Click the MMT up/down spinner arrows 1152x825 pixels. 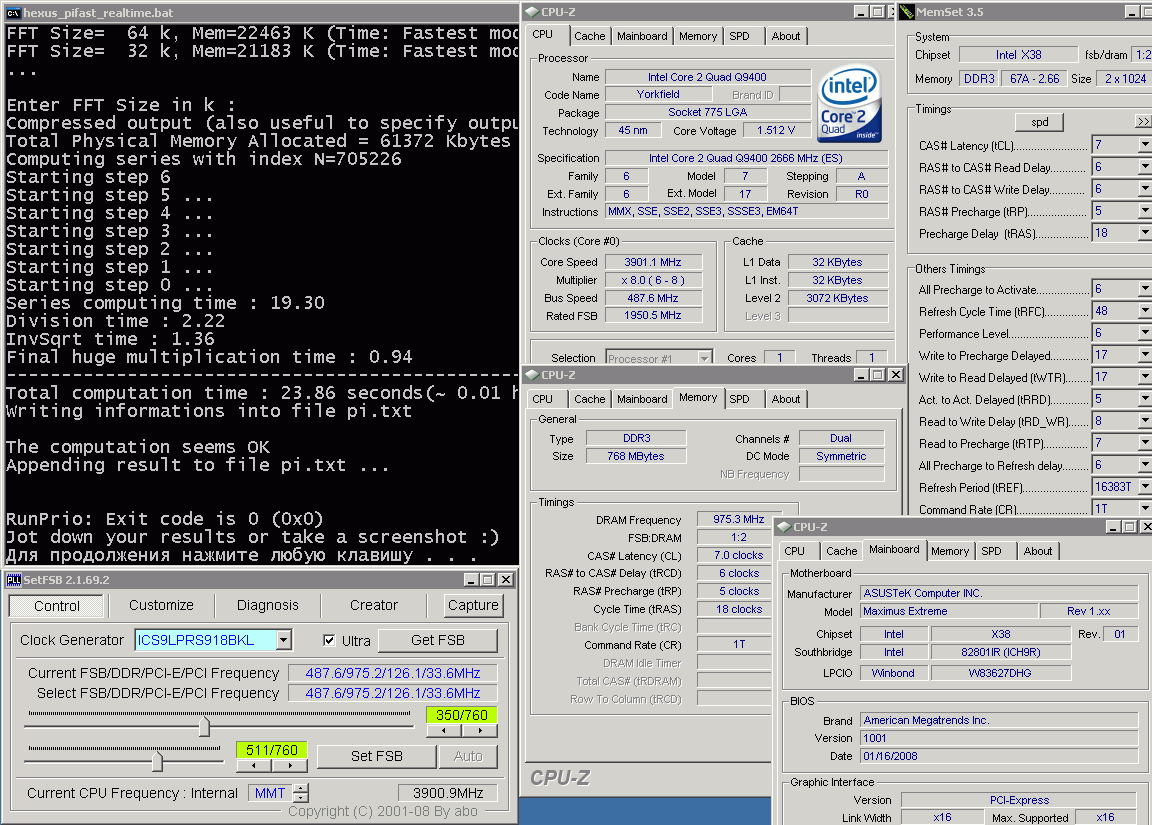coord(301,793)
